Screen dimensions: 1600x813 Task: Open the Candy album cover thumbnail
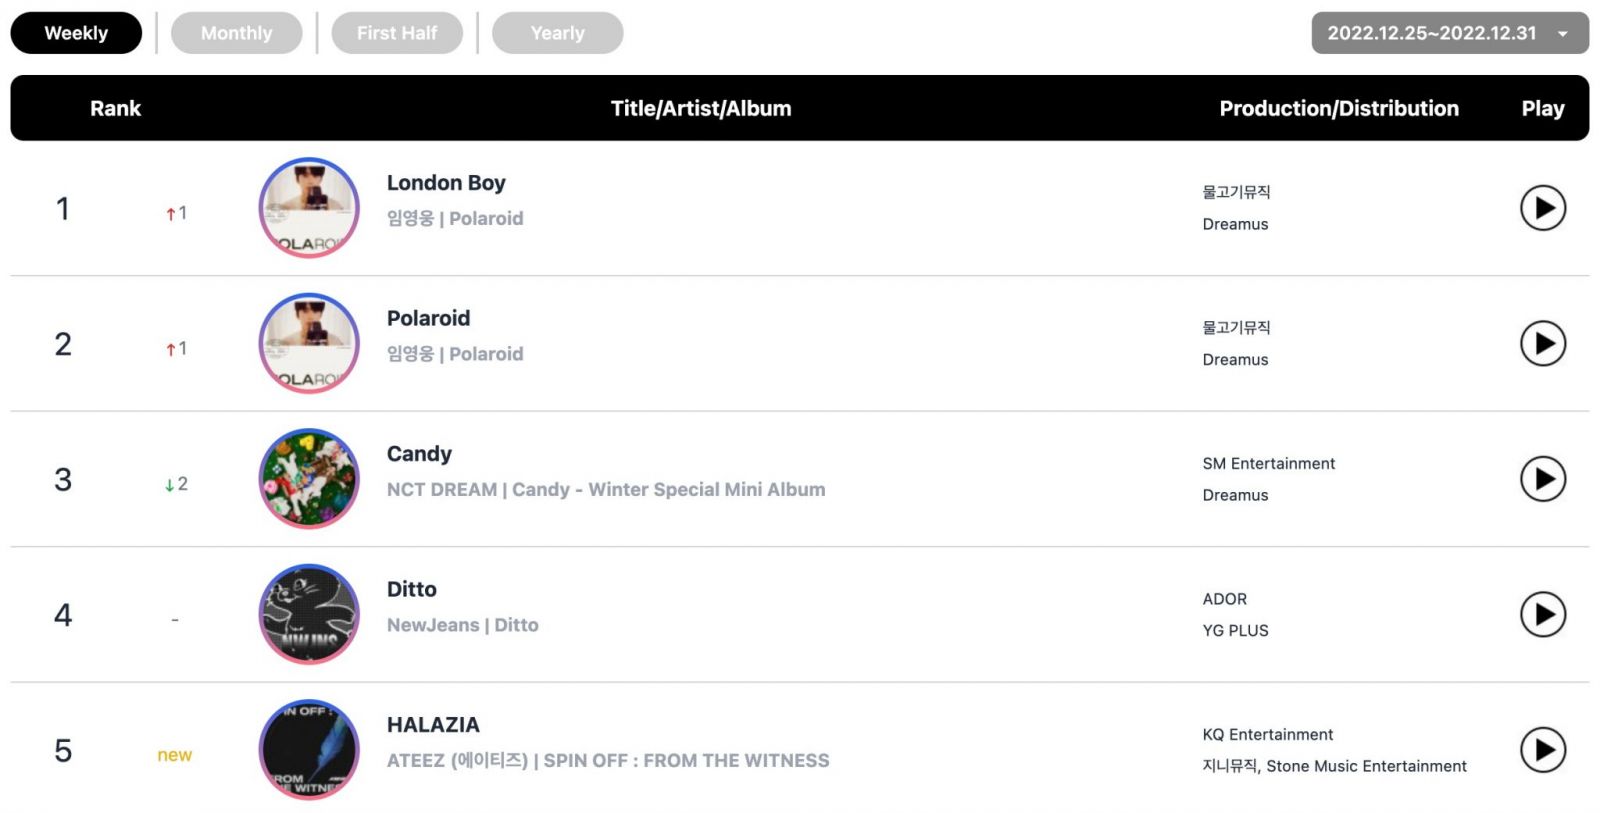tap(309, 479)
